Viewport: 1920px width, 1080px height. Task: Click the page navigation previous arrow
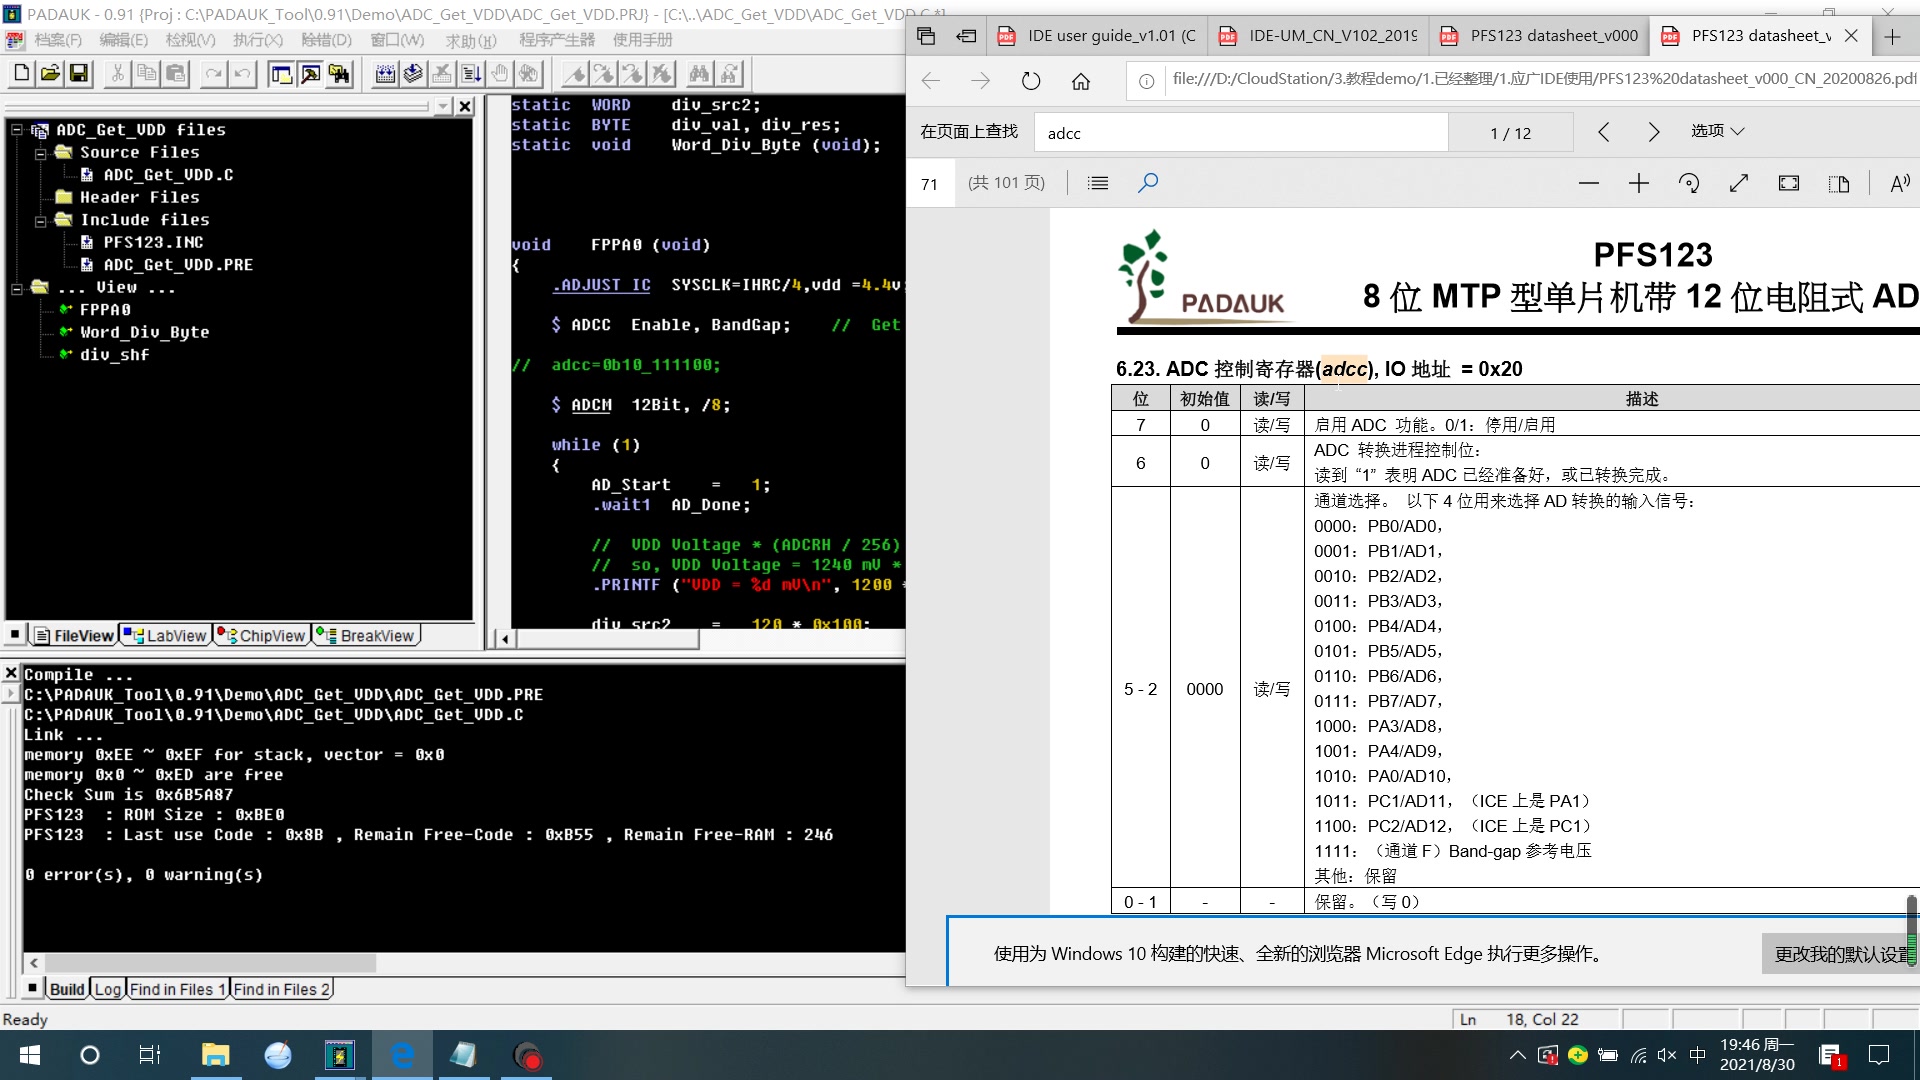click(x=1605, y=132)
